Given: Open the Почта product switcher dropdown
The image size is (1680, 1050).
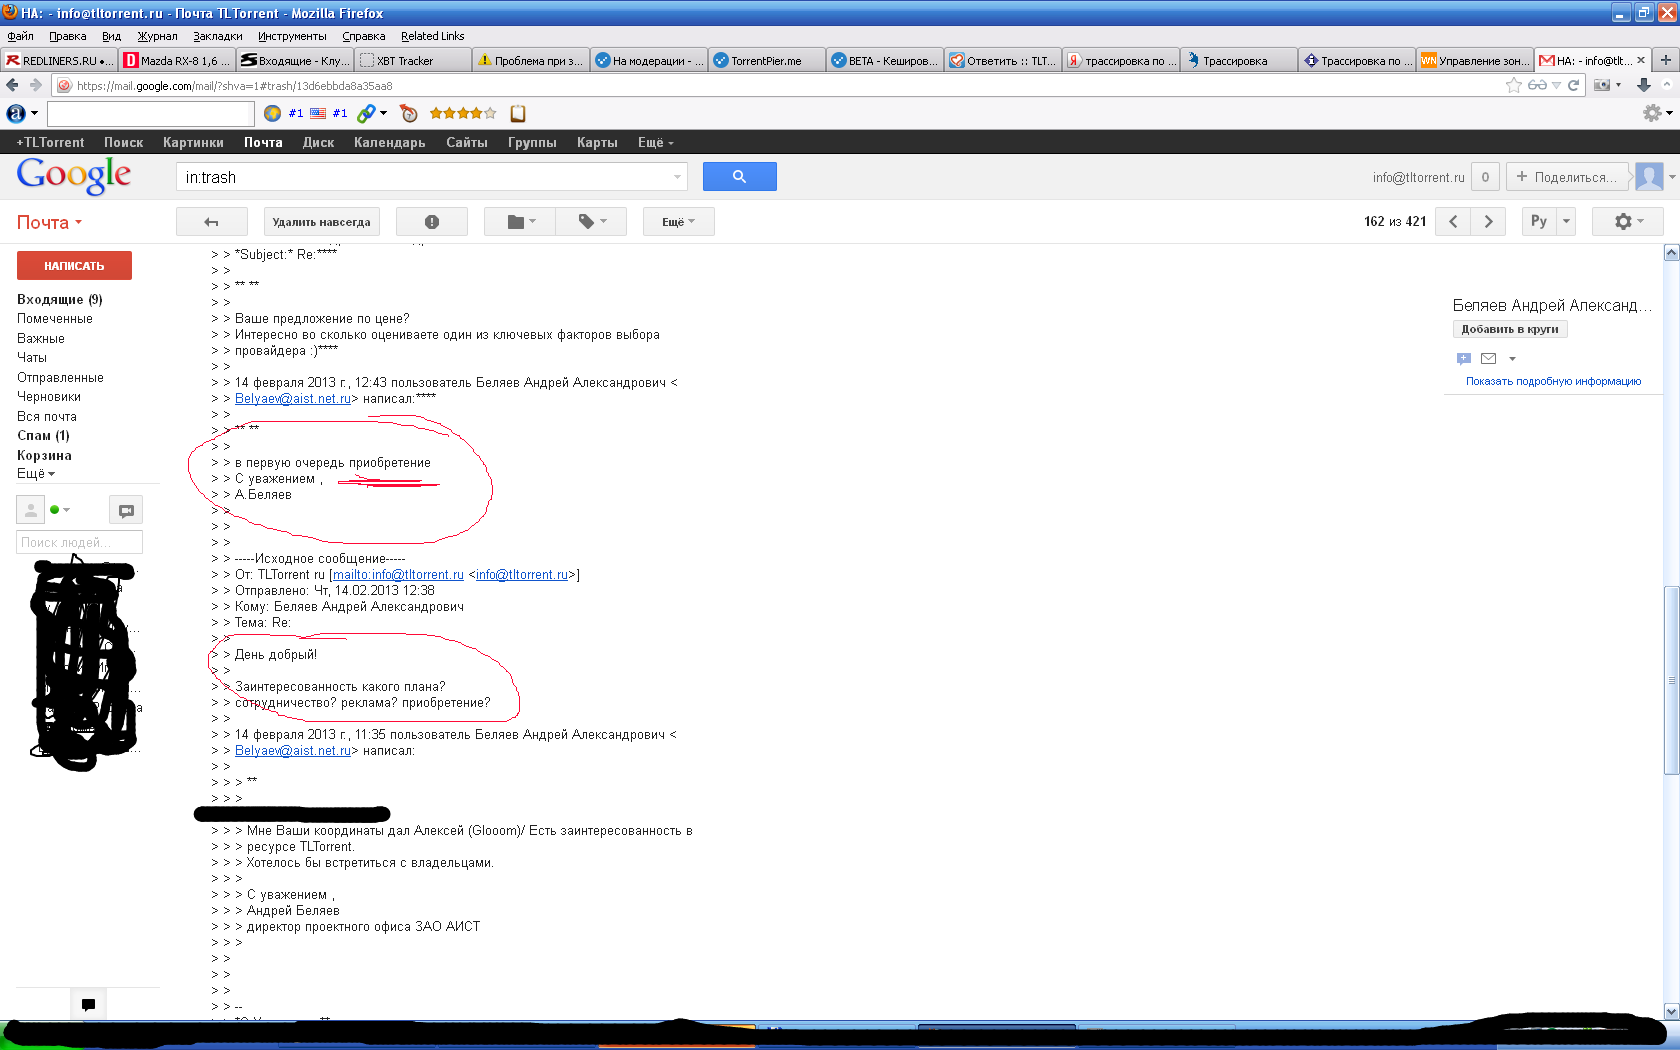Looking at the screenshot, I should [49, 223].
